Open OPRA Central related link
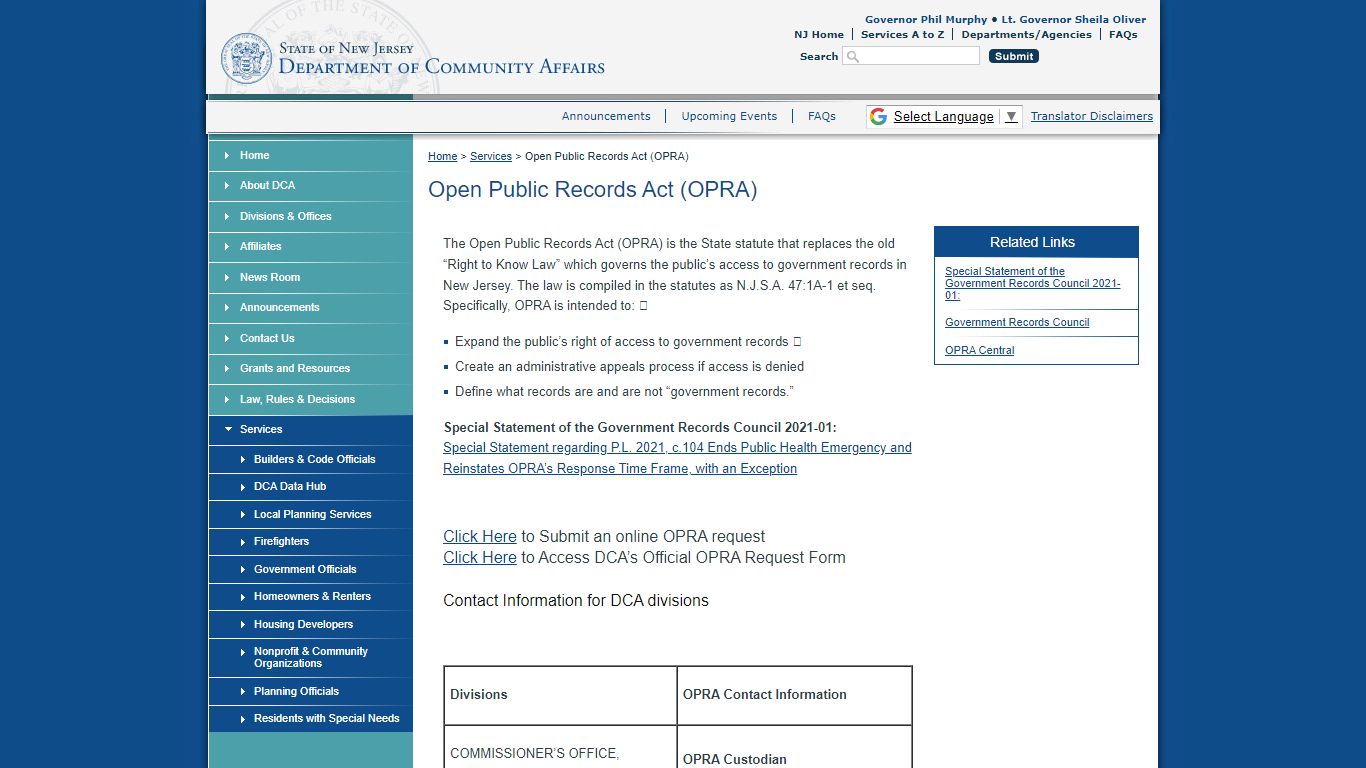This screenshot has height=768, width=1366. pos(980,350)
